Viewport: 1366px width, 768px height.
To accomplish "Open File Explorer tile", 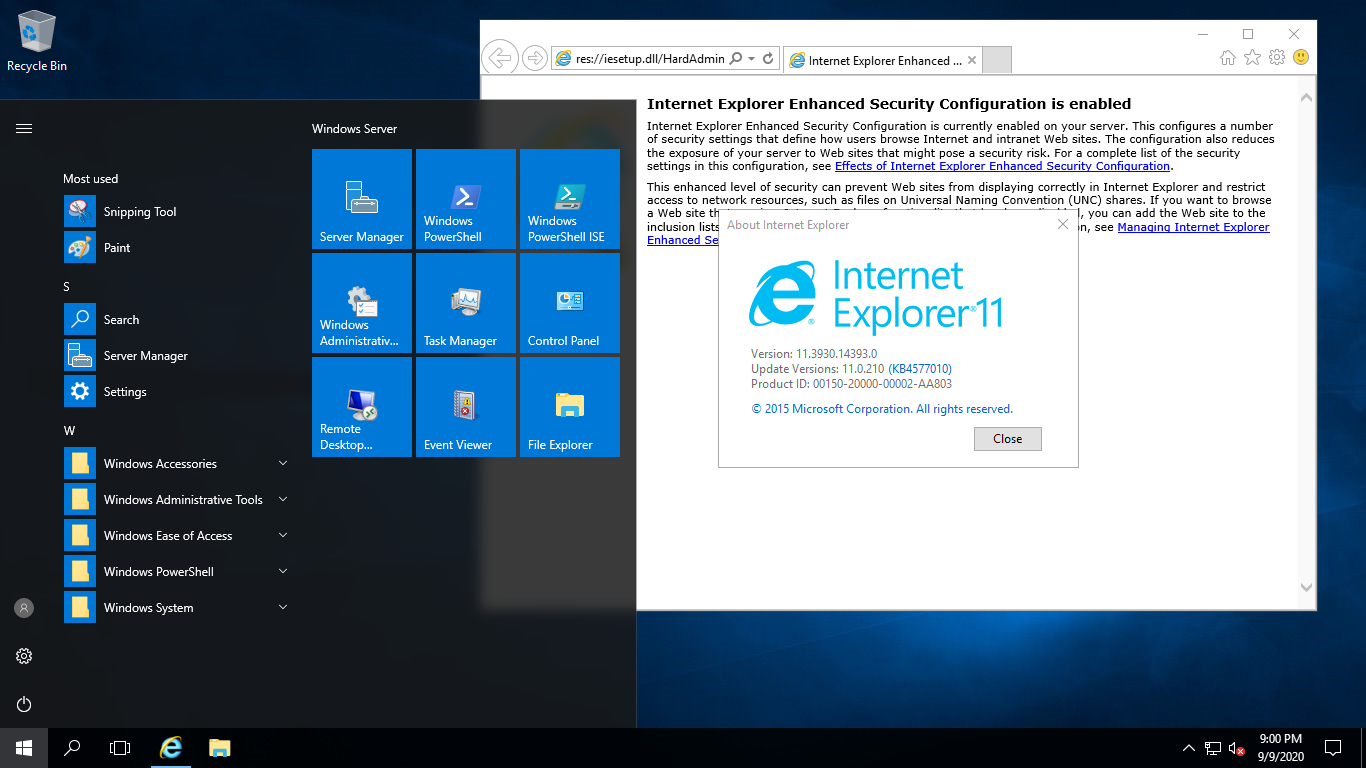I will 570,407.
